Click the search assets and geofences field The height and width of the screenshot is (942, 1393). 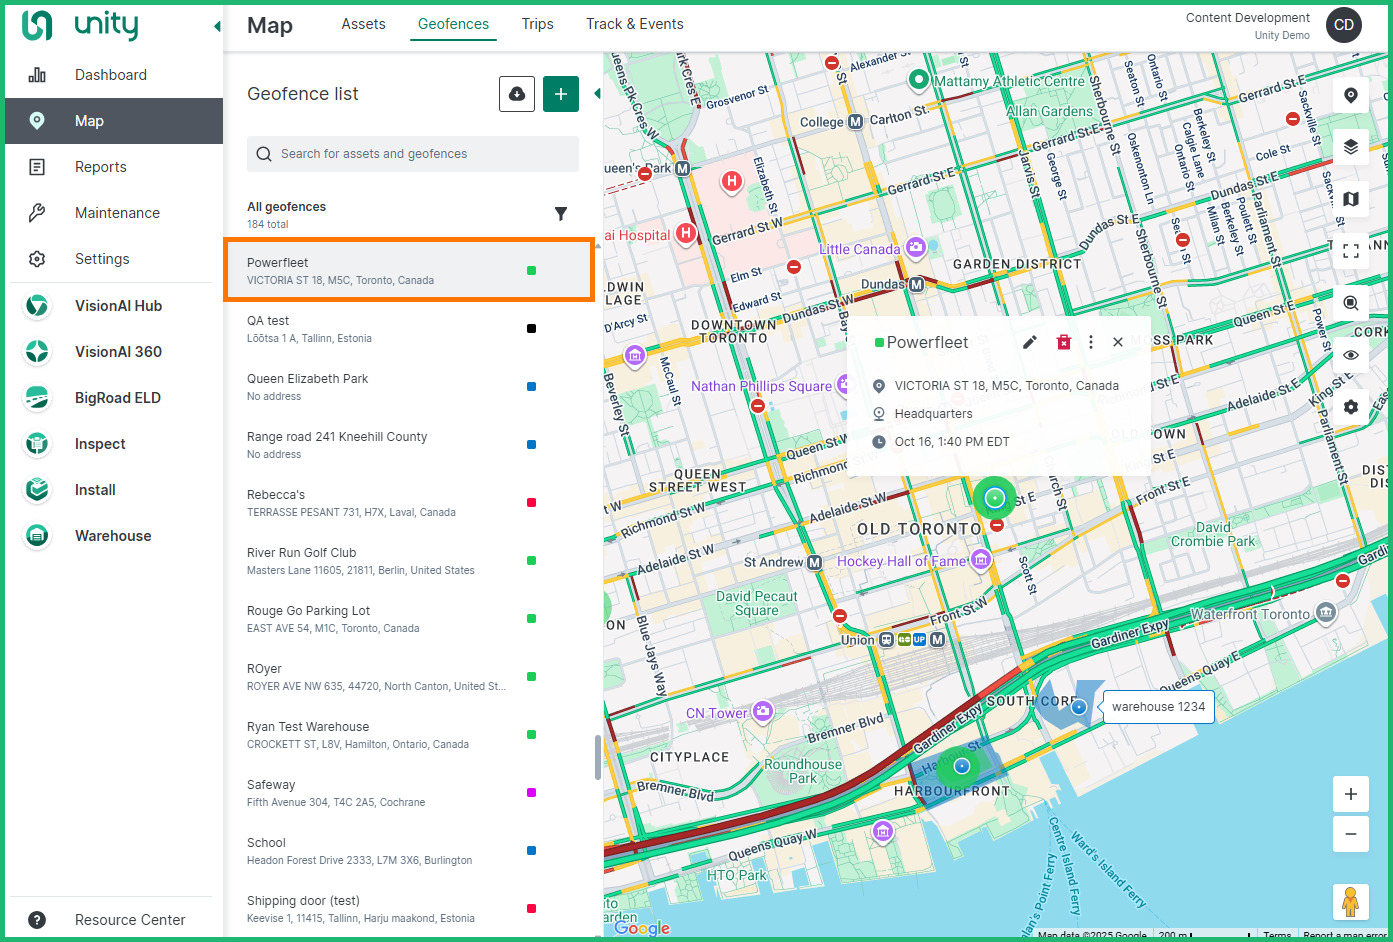coord(413,154)
